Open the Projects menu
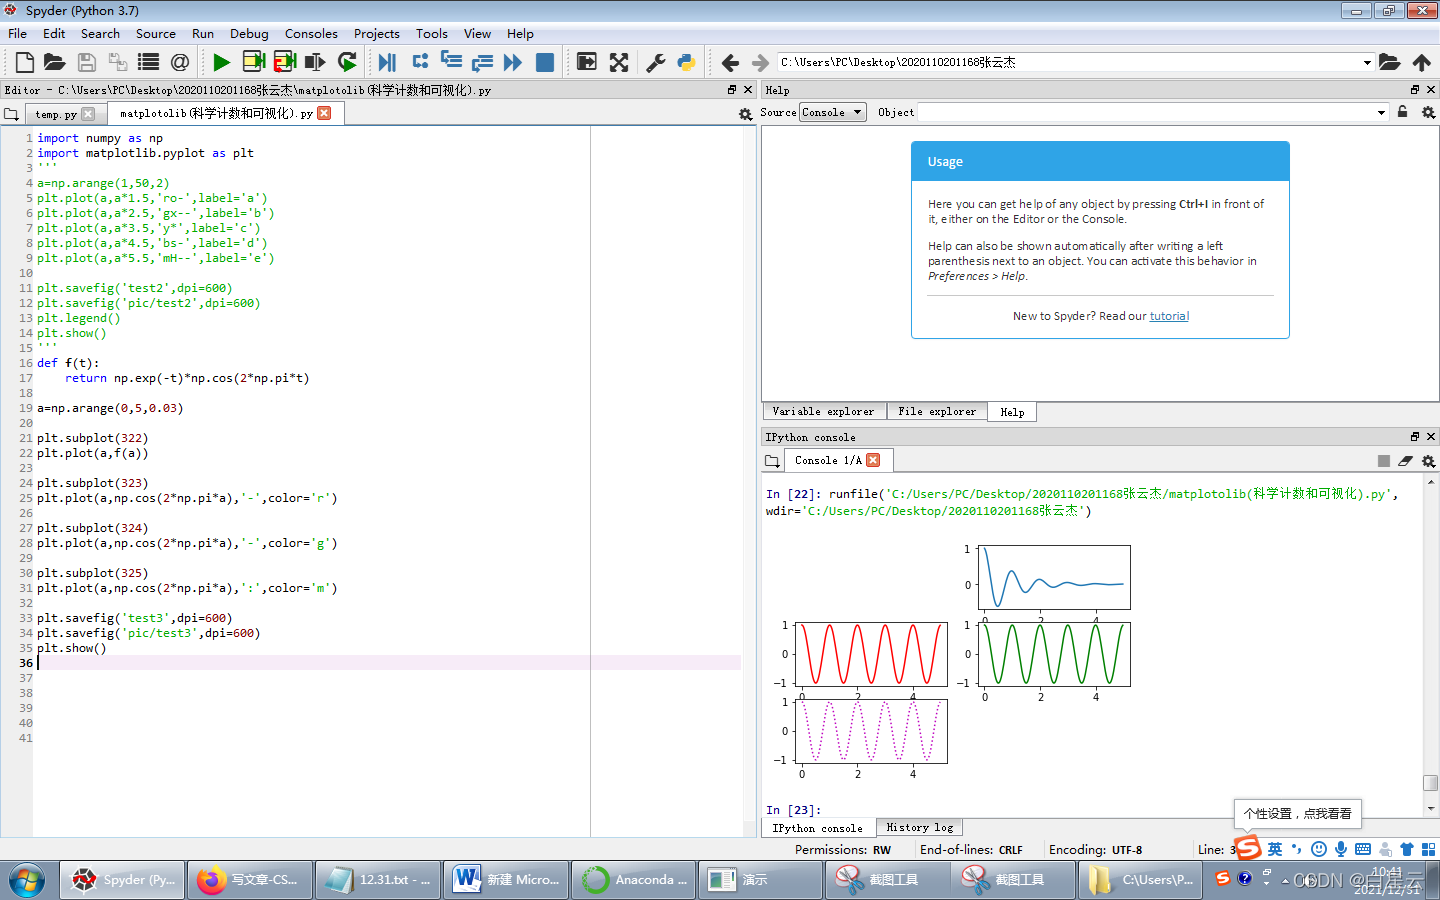 point(377,33)
